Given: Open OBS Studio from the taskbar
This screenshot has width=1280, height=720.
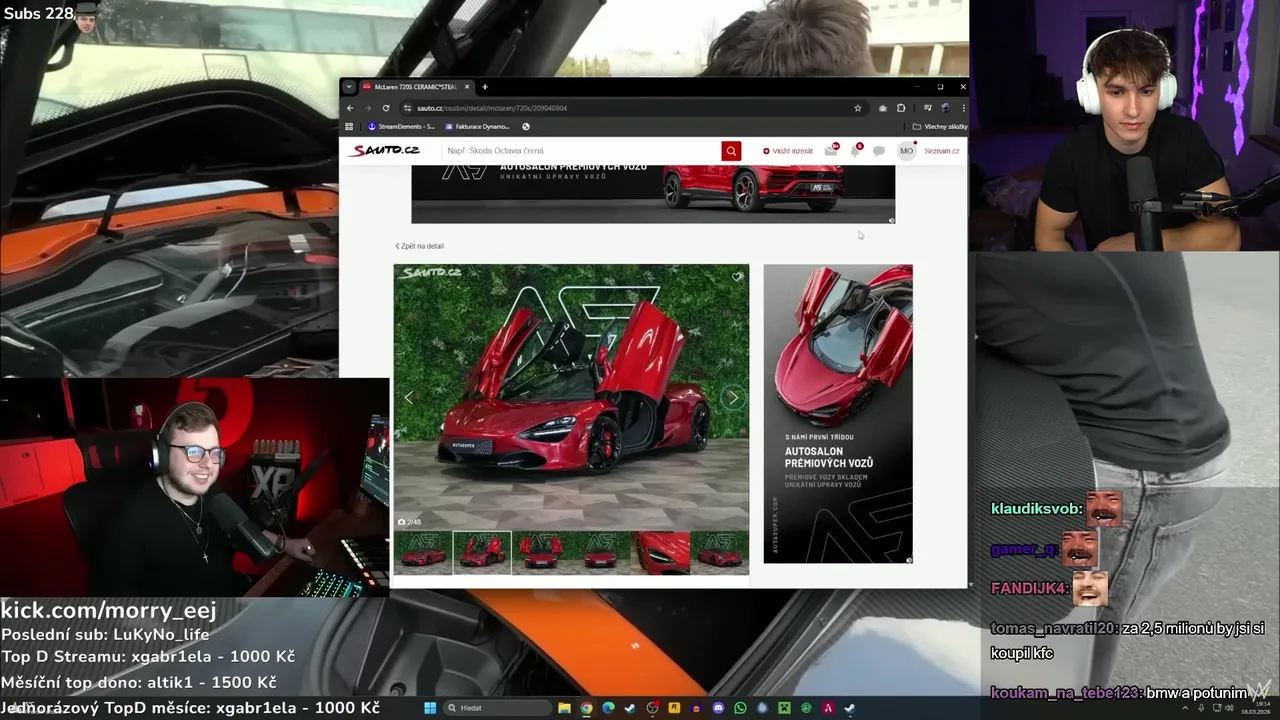Looking at the screenshot, I should [653, 708].
